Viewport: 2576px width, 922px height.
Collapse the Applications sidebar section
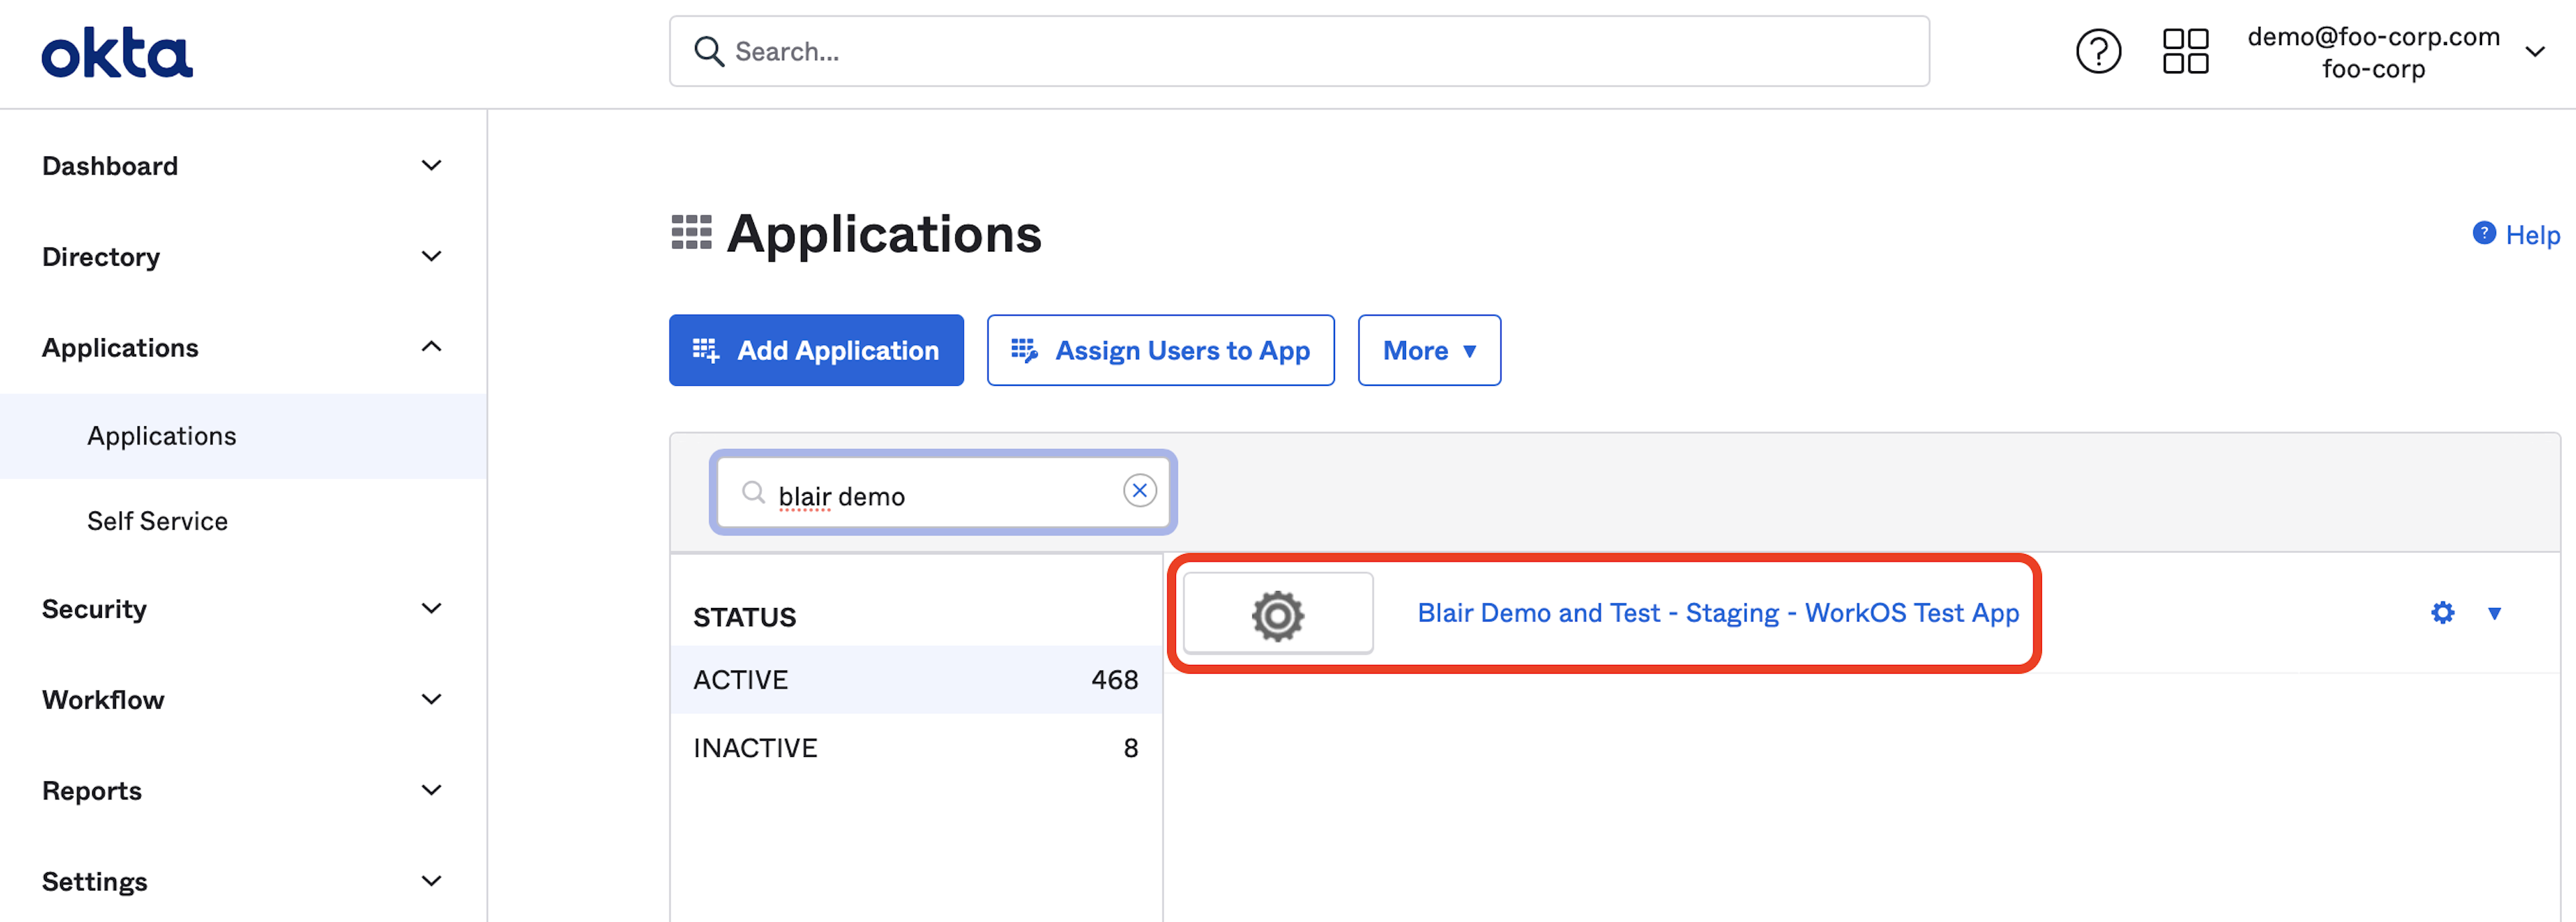[x=431, y=347]
